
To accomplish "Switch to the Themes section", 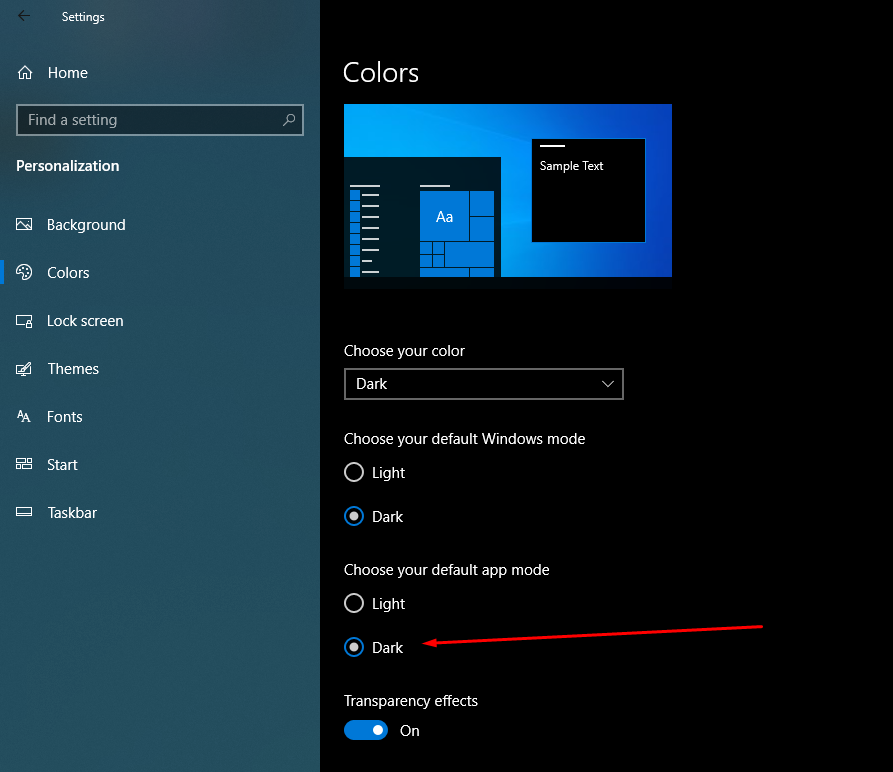I will pyautogui.click(x=73, y=369).
